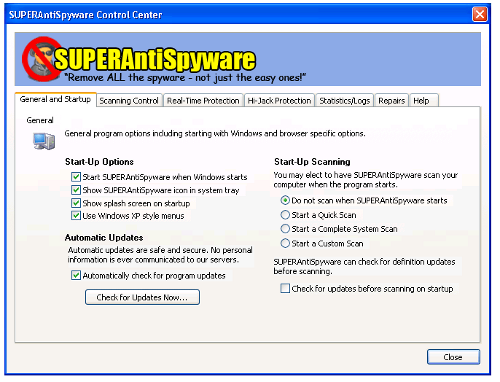
Task: Toggle Use Windows XP style menus
Action: coord(76,216)
